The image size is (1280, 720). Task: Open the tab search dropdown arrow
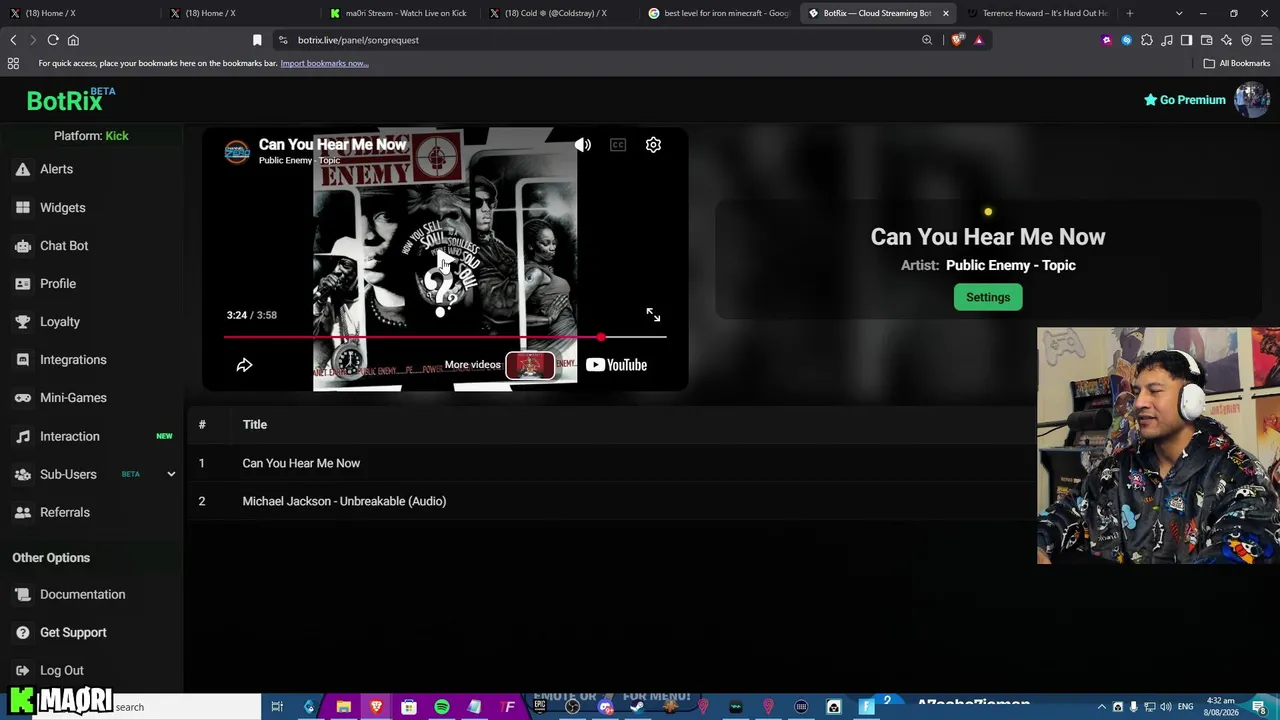coord(1179,13)
